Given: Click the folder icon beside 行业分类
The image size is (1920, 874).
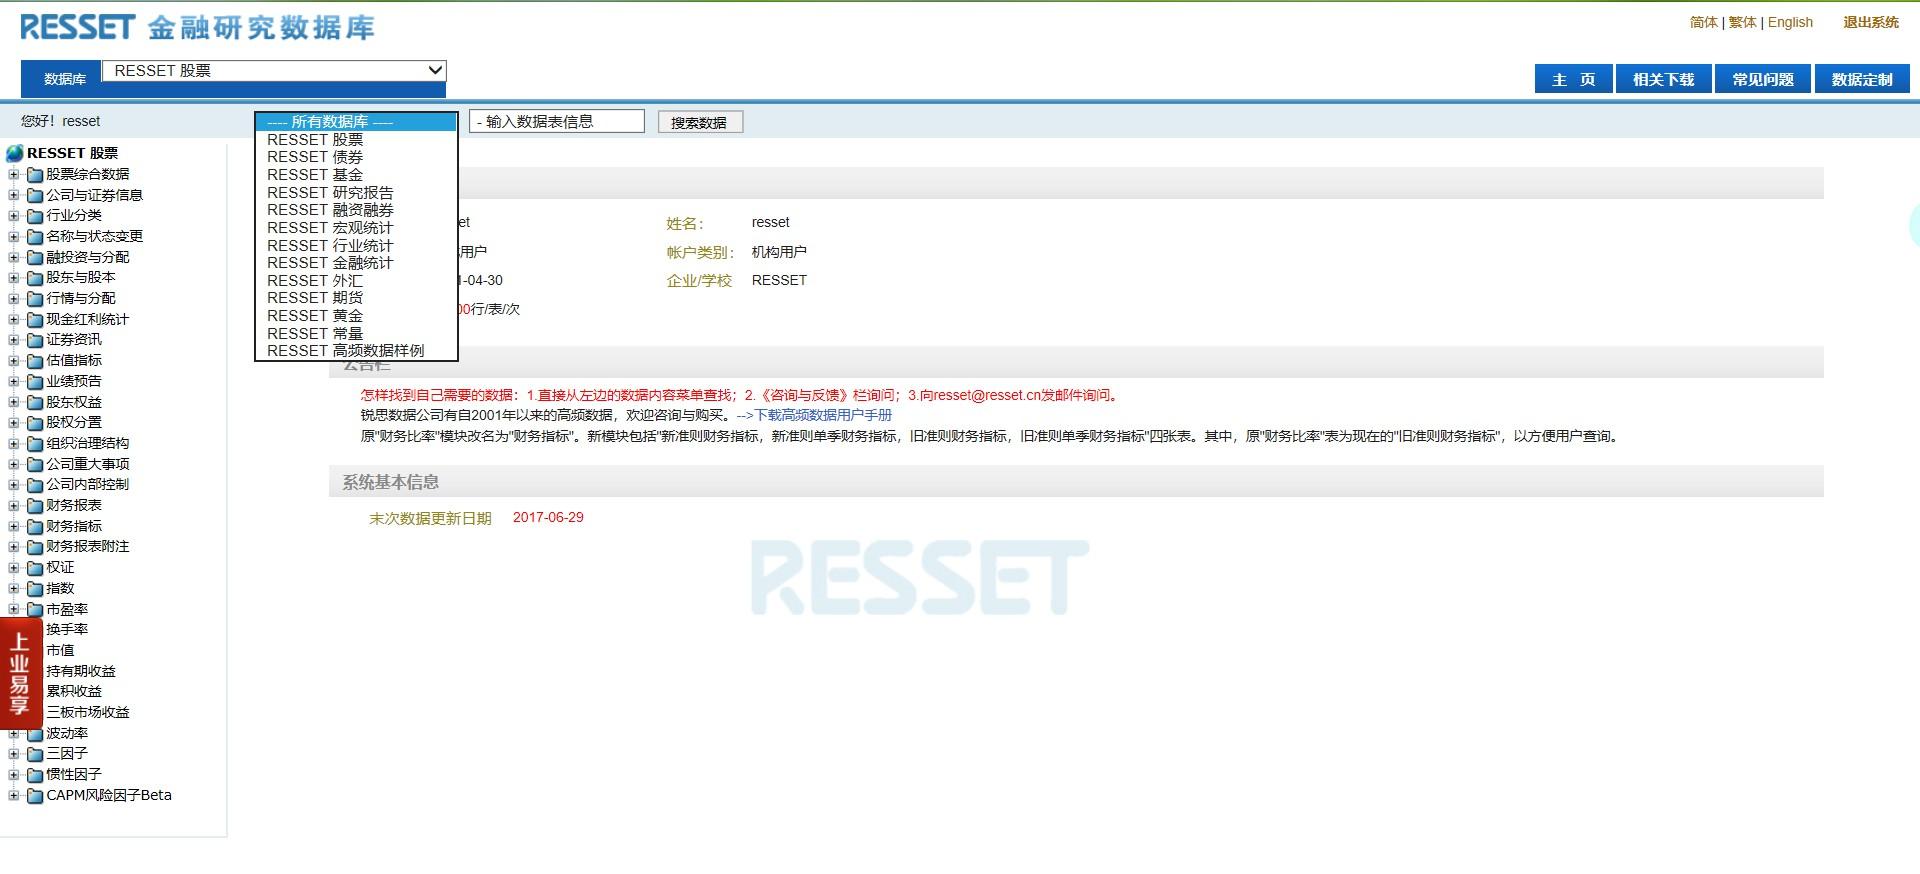Looking at the screenshot, I should (35, 216).
